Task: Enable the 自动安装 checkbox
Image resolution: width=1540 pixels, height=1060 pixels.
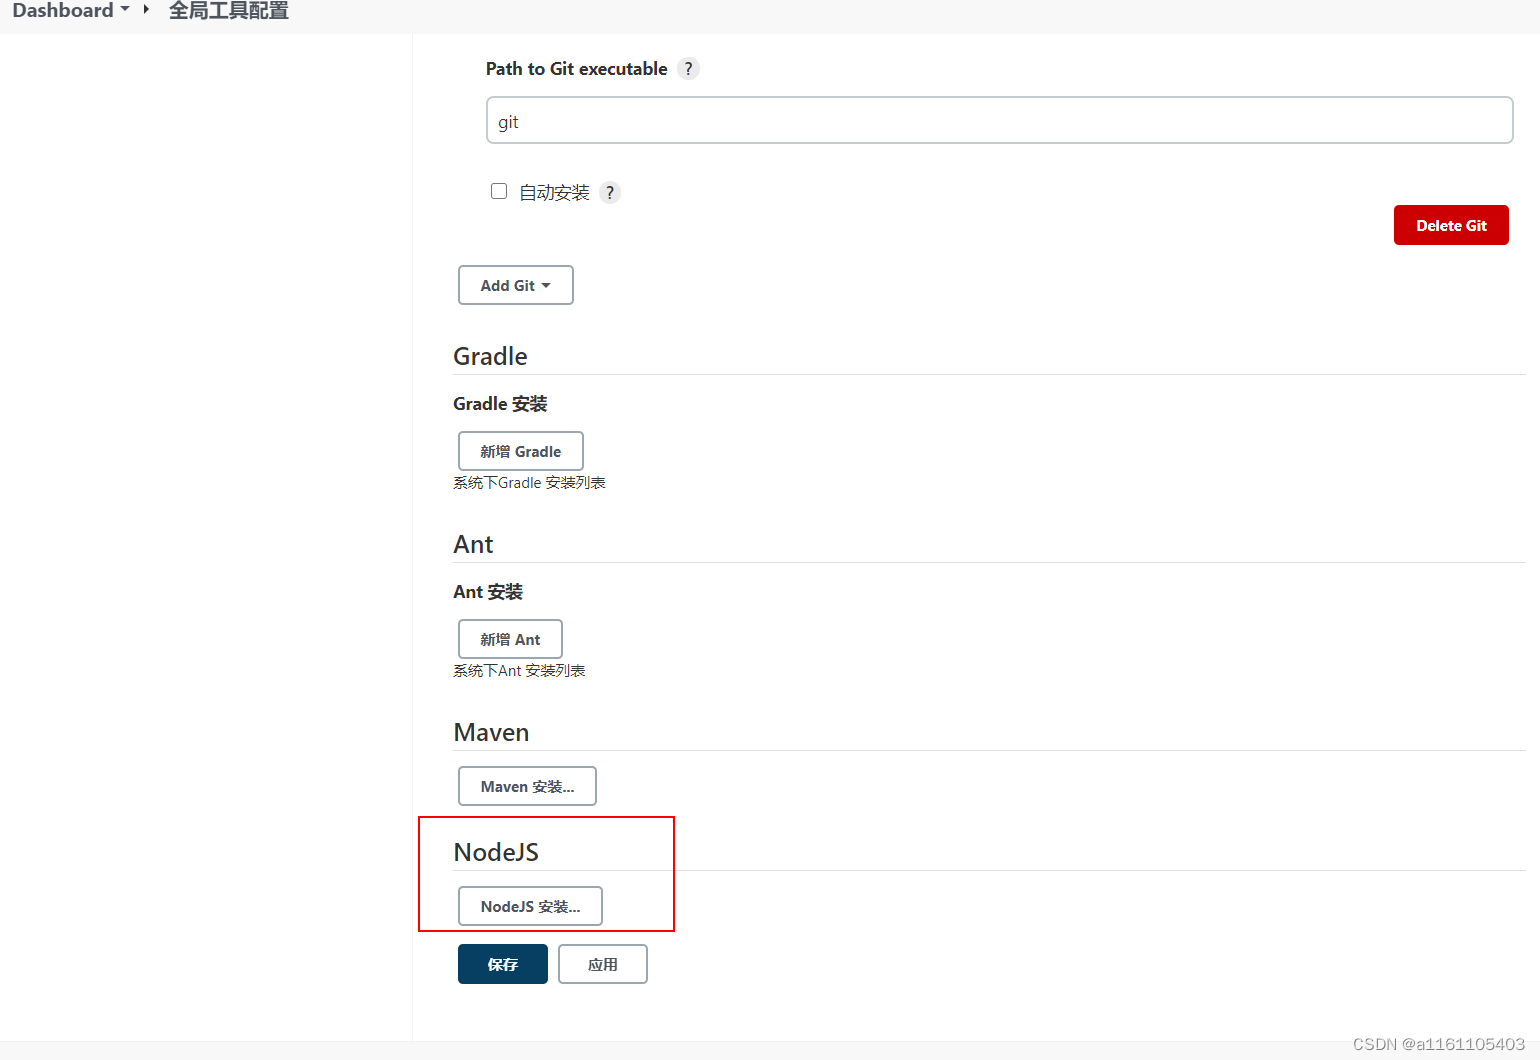Action: click(499, 191)
